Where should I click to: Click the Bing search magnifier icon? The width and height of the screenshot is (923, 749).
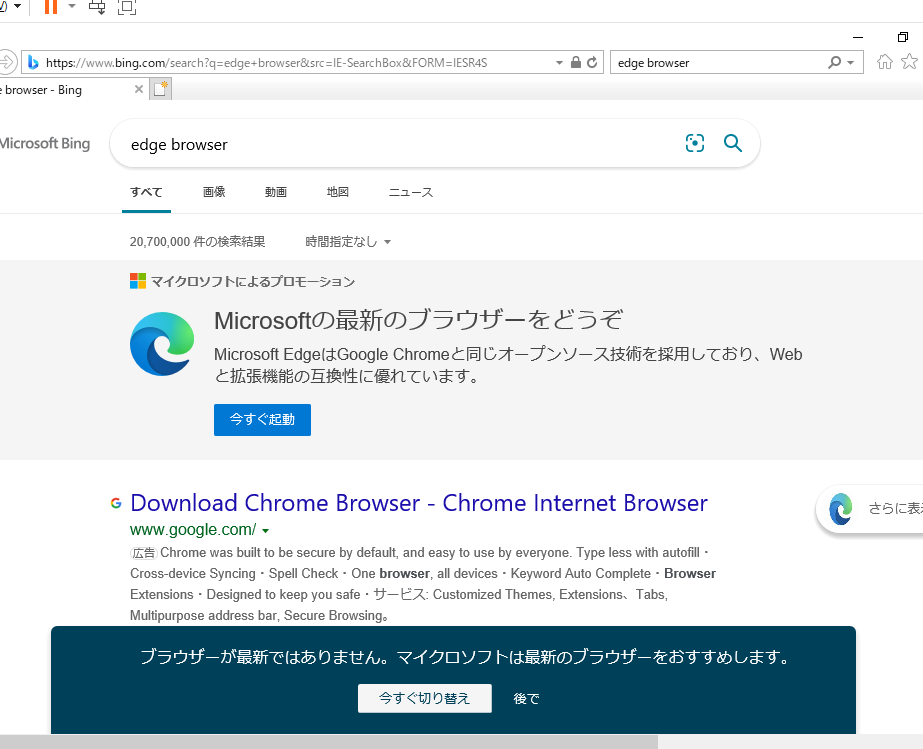click(x=733, y=143)
